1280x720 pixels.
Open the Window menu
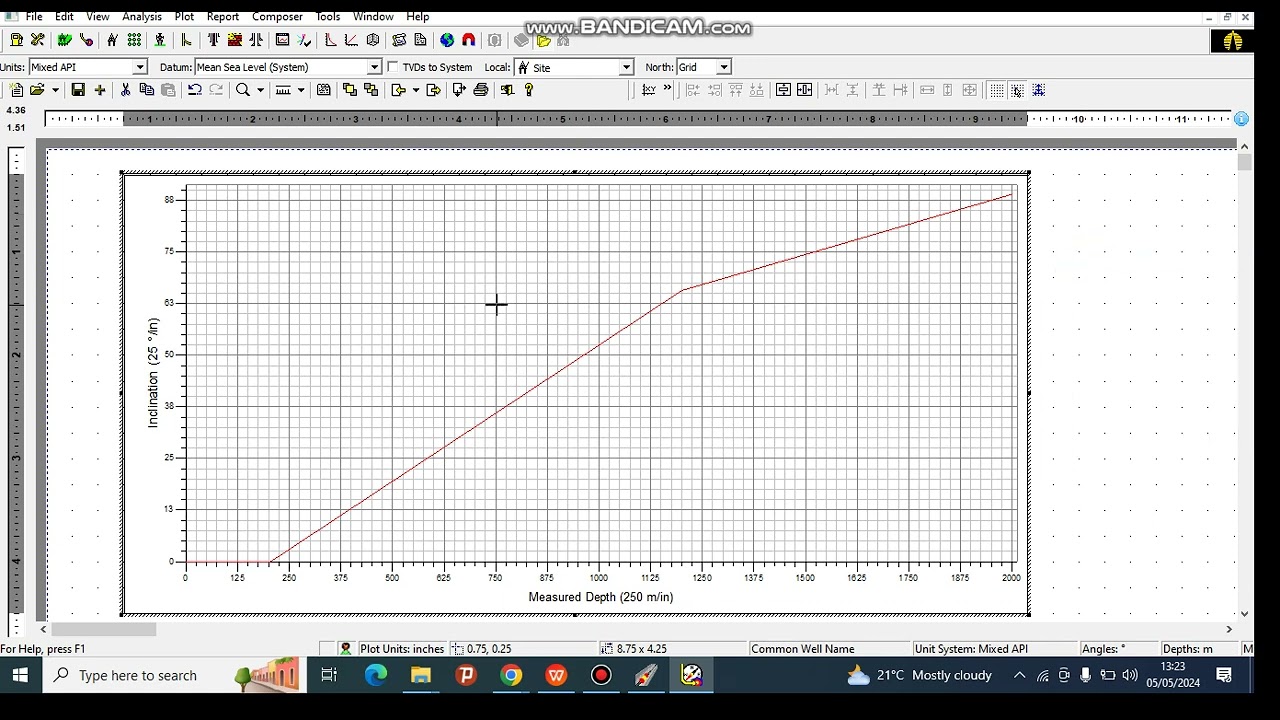[373, 16]
